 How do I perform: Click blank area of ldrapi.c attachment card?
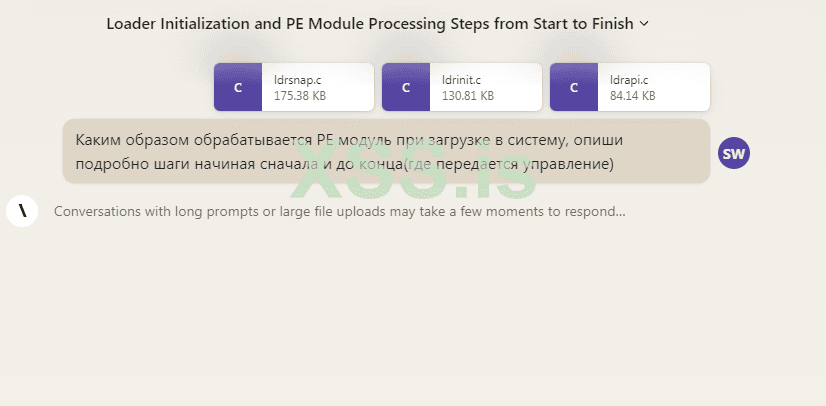[x=683, y=87]
